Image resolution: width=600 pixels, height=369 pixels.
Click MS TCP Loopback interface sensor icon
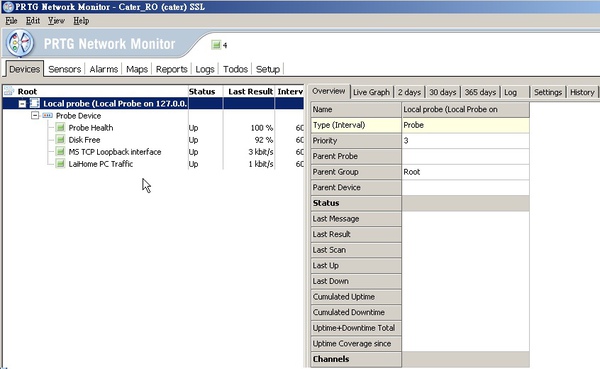pyautogui.click(x=60, y=152)
